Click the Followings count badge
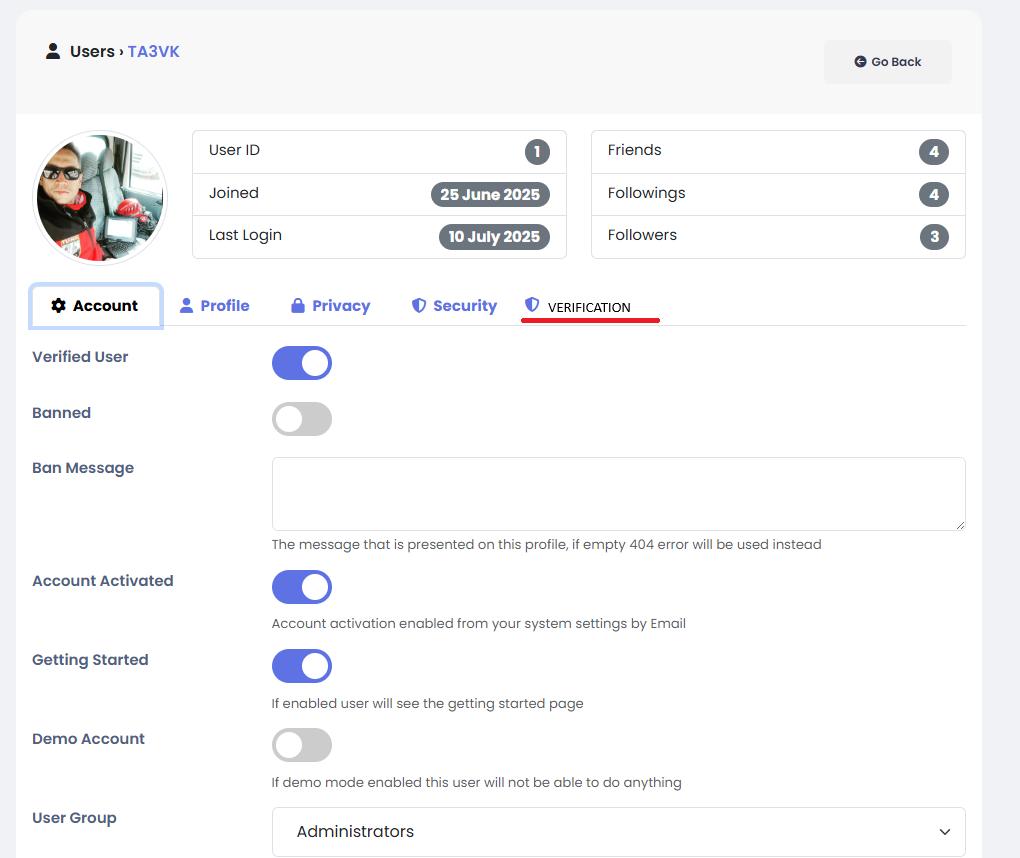Screen dimensions: 1020x858 tap(933, 194)
